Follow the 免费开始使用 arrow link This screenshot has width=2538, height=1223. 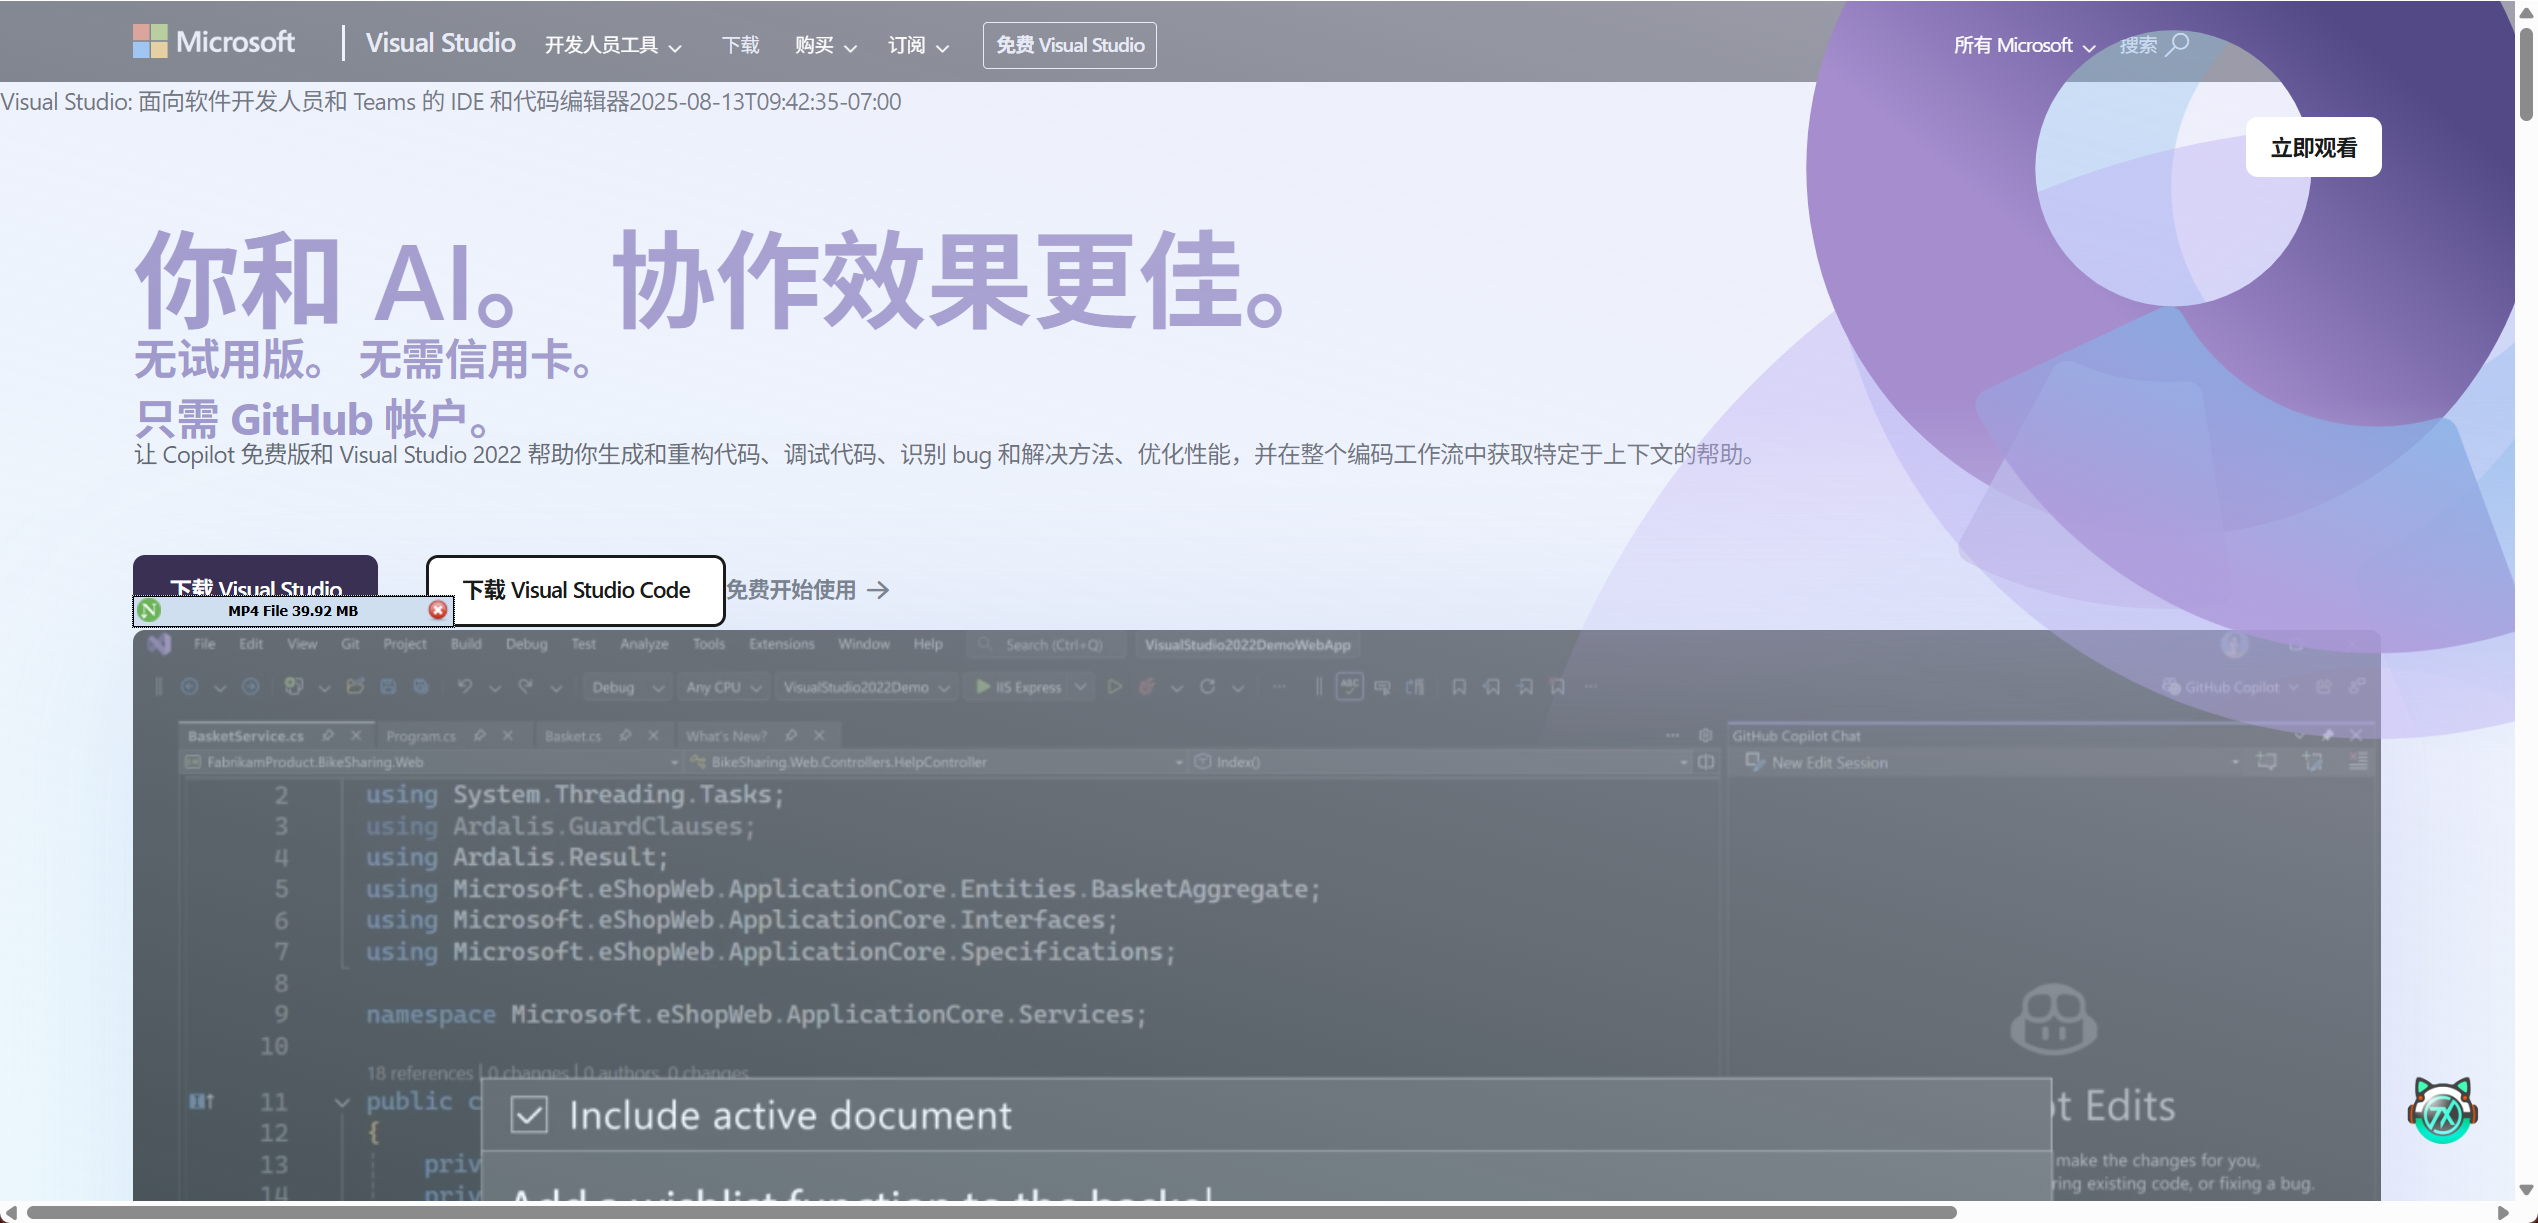coord(807,590)
